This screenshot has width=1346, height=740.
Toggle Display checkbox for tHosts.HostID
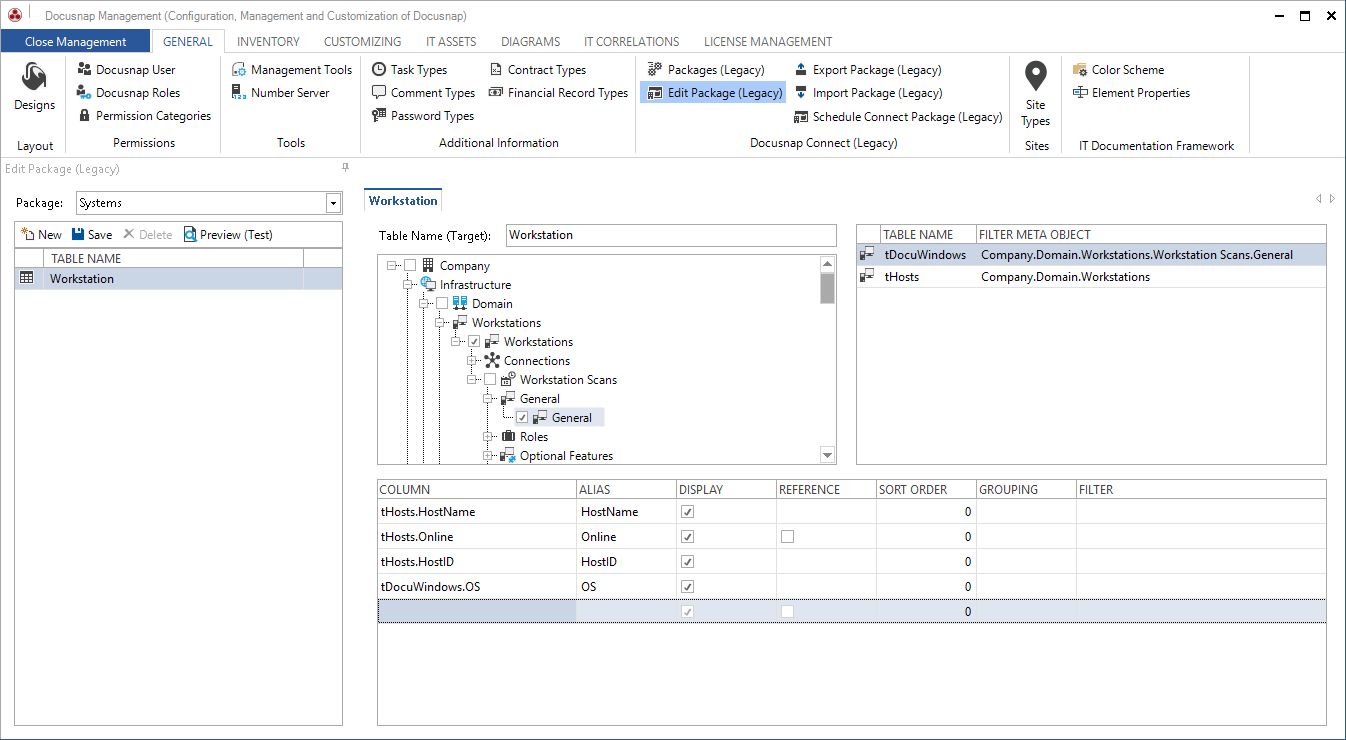click(x=687, y=561)
